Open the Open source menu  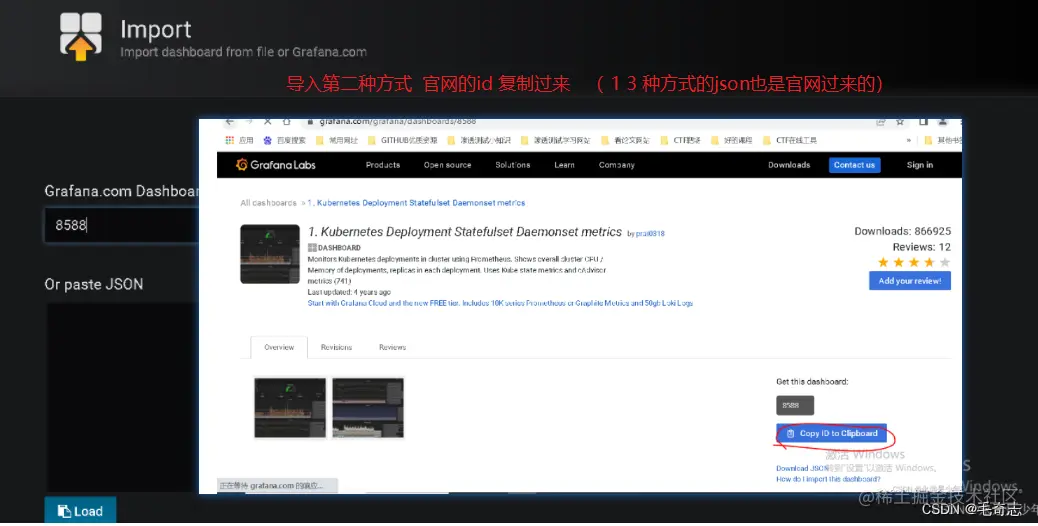(448, 165)
